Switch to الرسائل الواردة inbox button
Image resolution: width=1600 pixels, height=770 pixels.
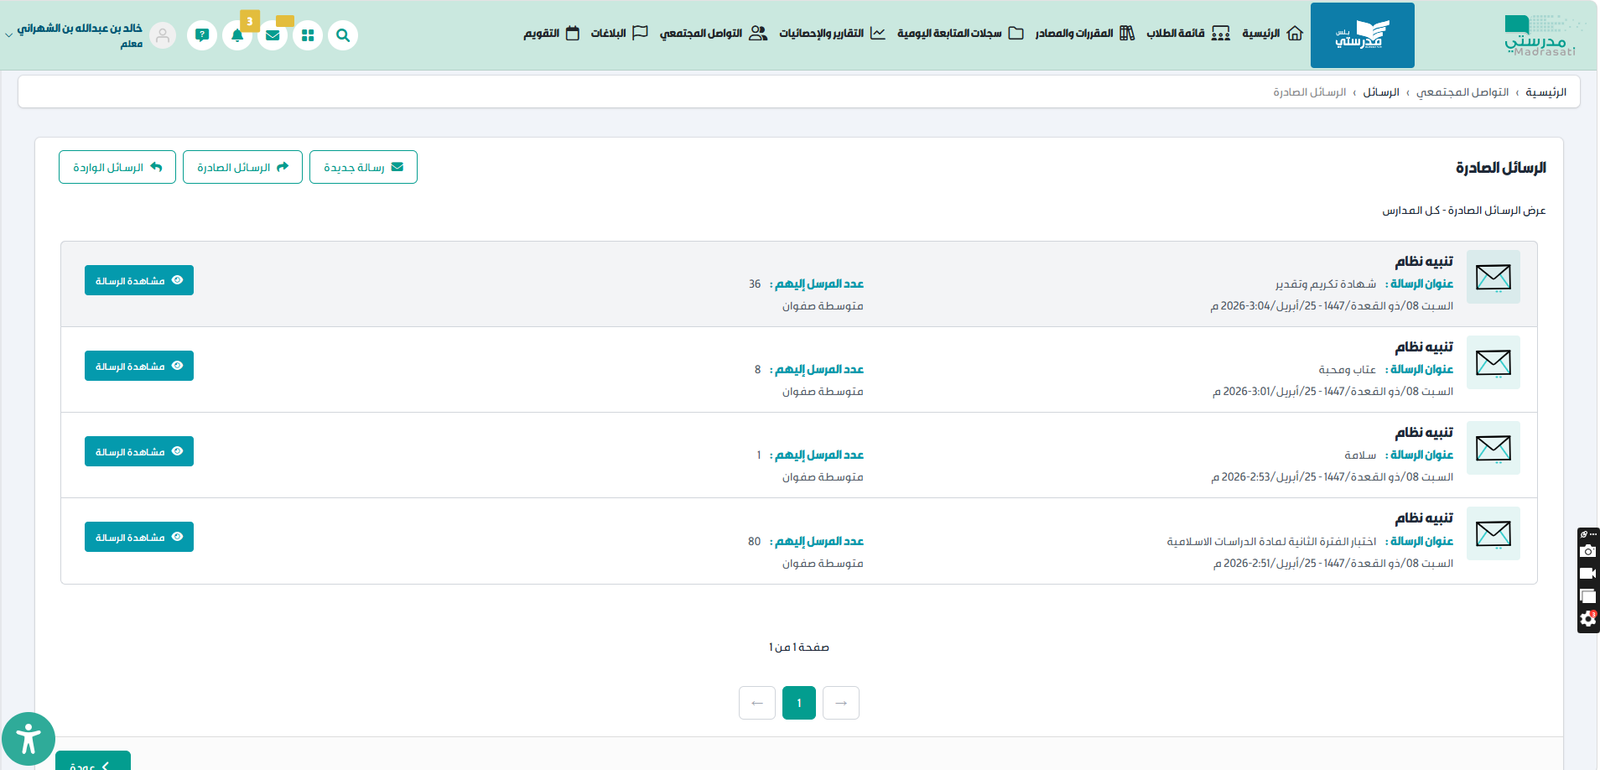[117, 167]
